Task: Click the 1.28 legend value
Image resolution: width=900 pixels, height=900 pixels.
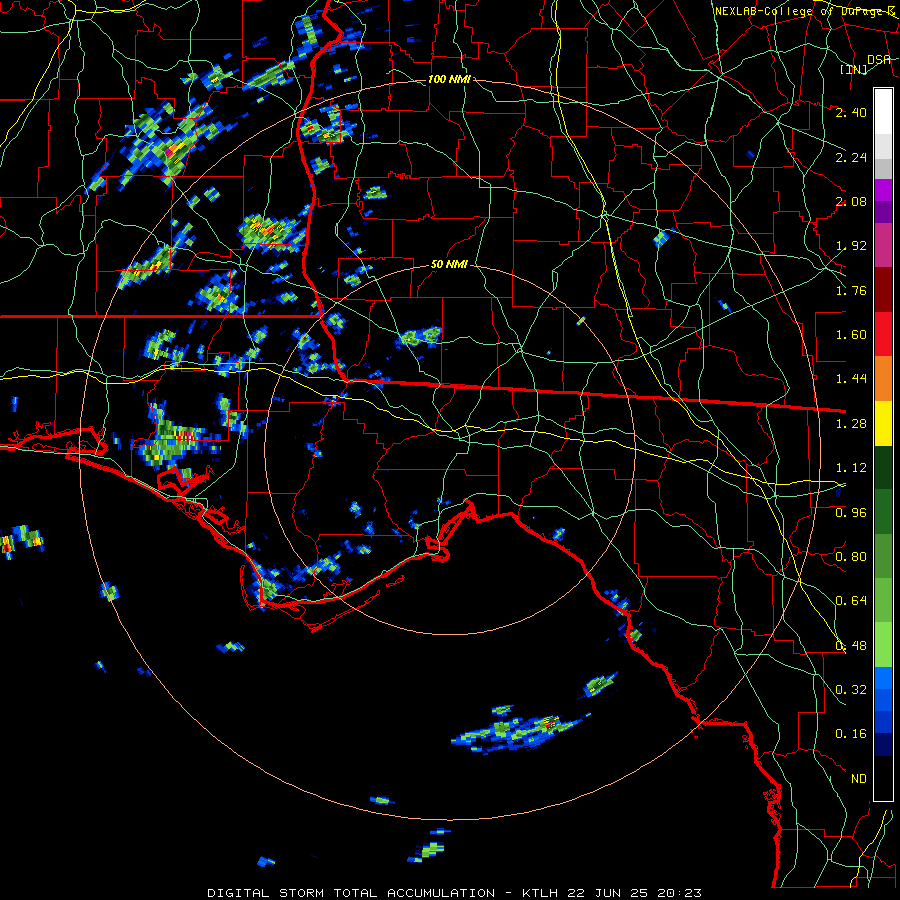Action: [x=851, y=424]
